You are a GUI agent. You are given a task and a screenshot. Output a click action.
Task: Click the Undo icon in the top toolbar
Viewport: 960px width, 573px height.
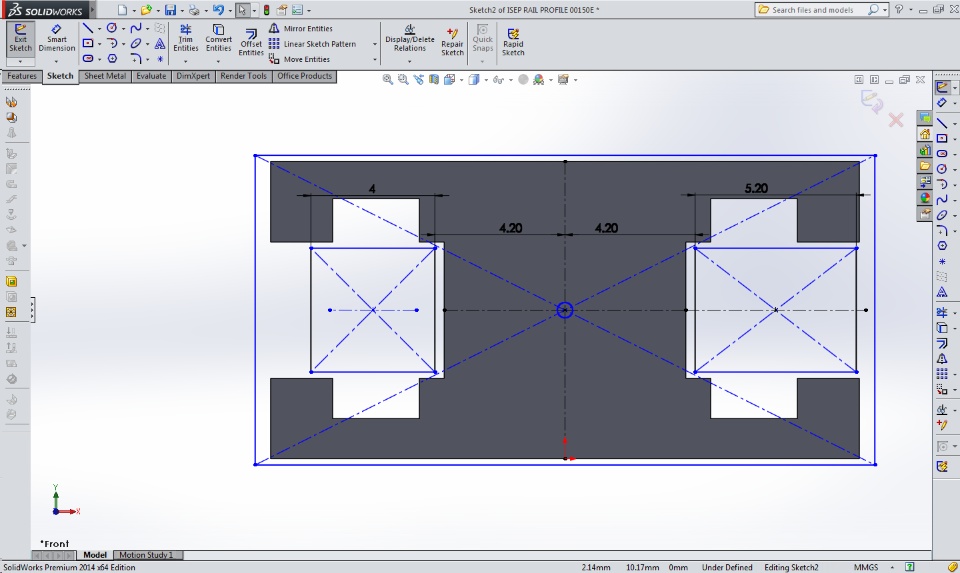[218, 10]
